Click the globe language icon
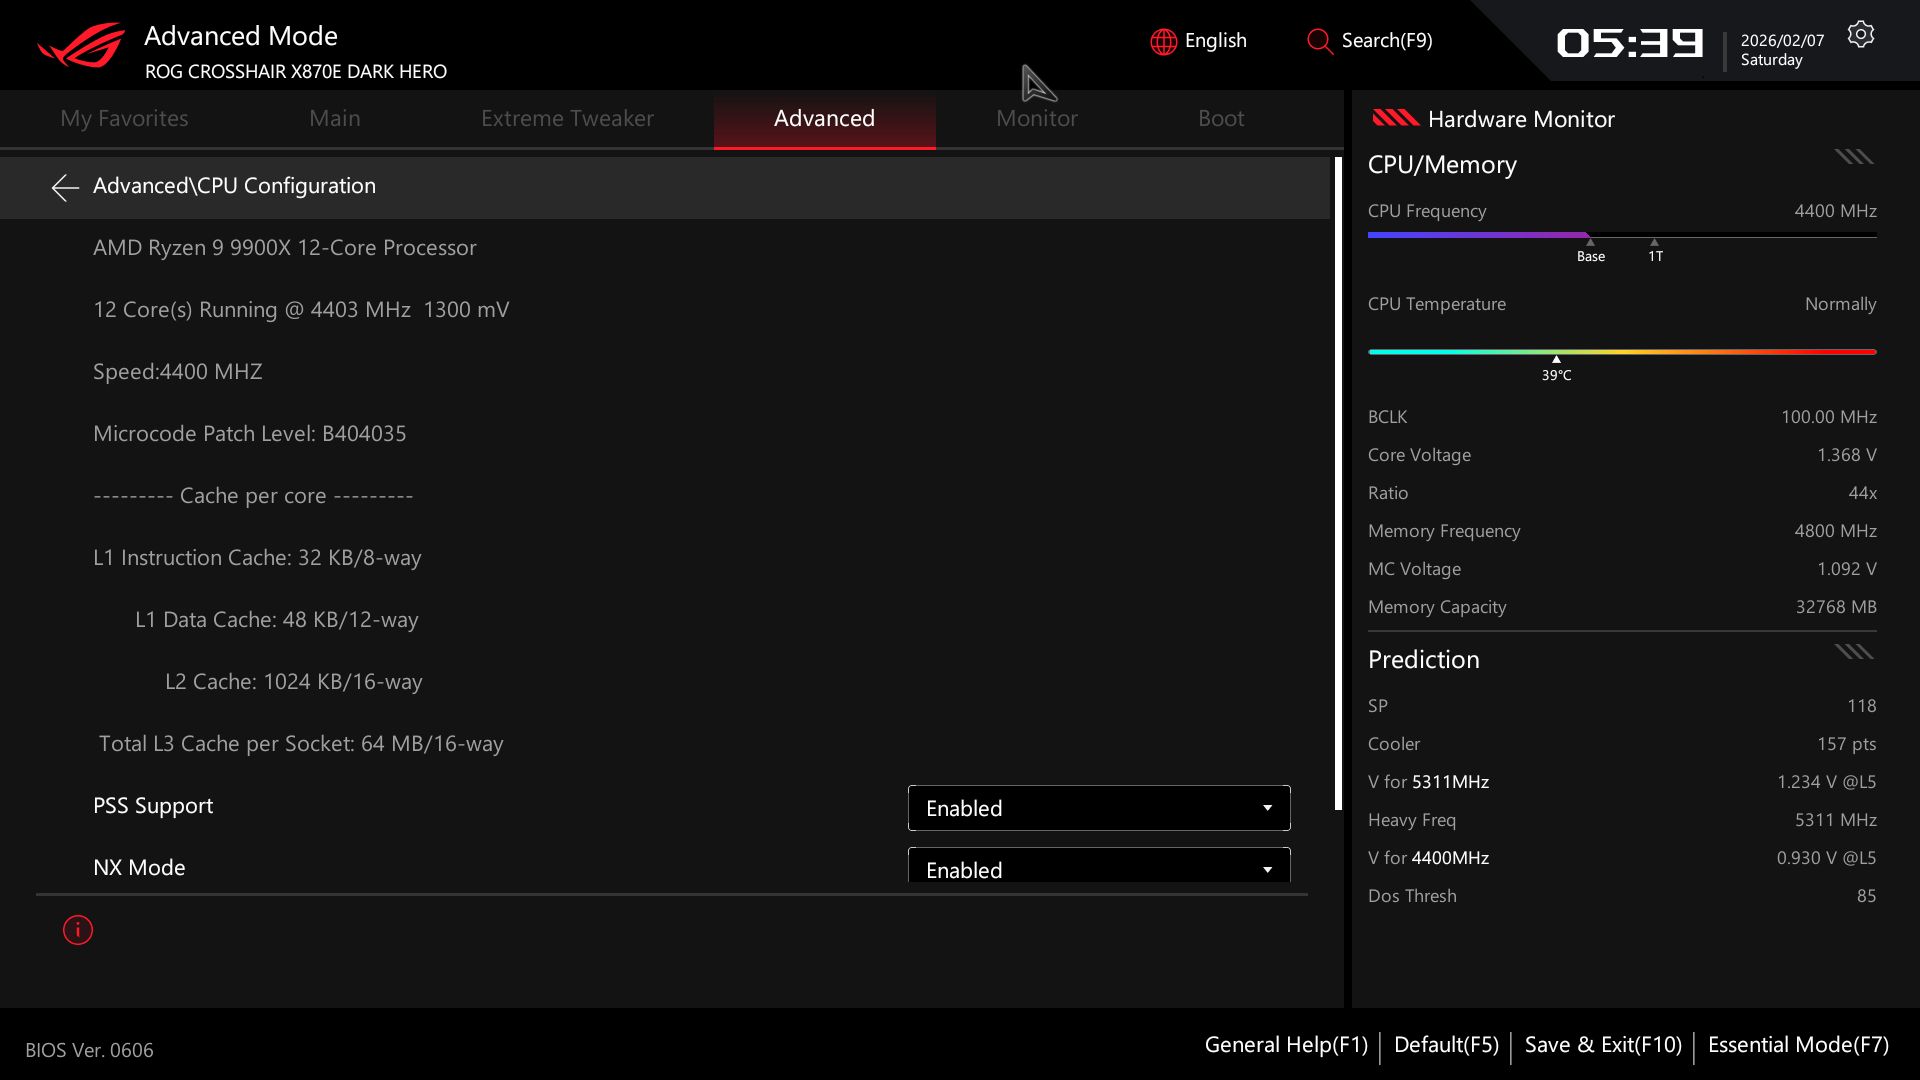1920x1080 pixels. (x=1163, y=42)
